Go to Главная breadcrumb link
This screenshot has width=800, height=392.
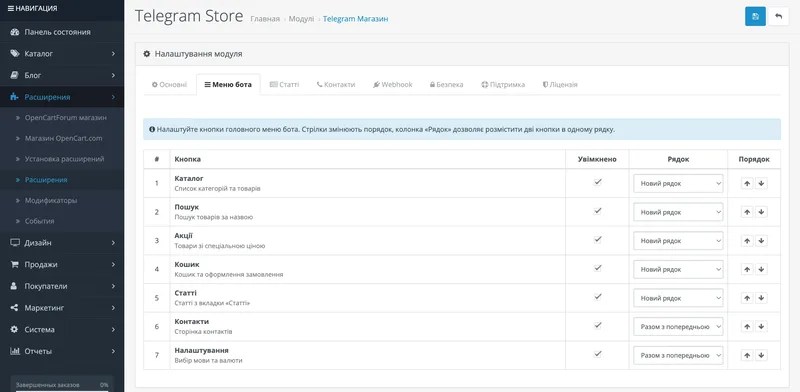[265, 19]
